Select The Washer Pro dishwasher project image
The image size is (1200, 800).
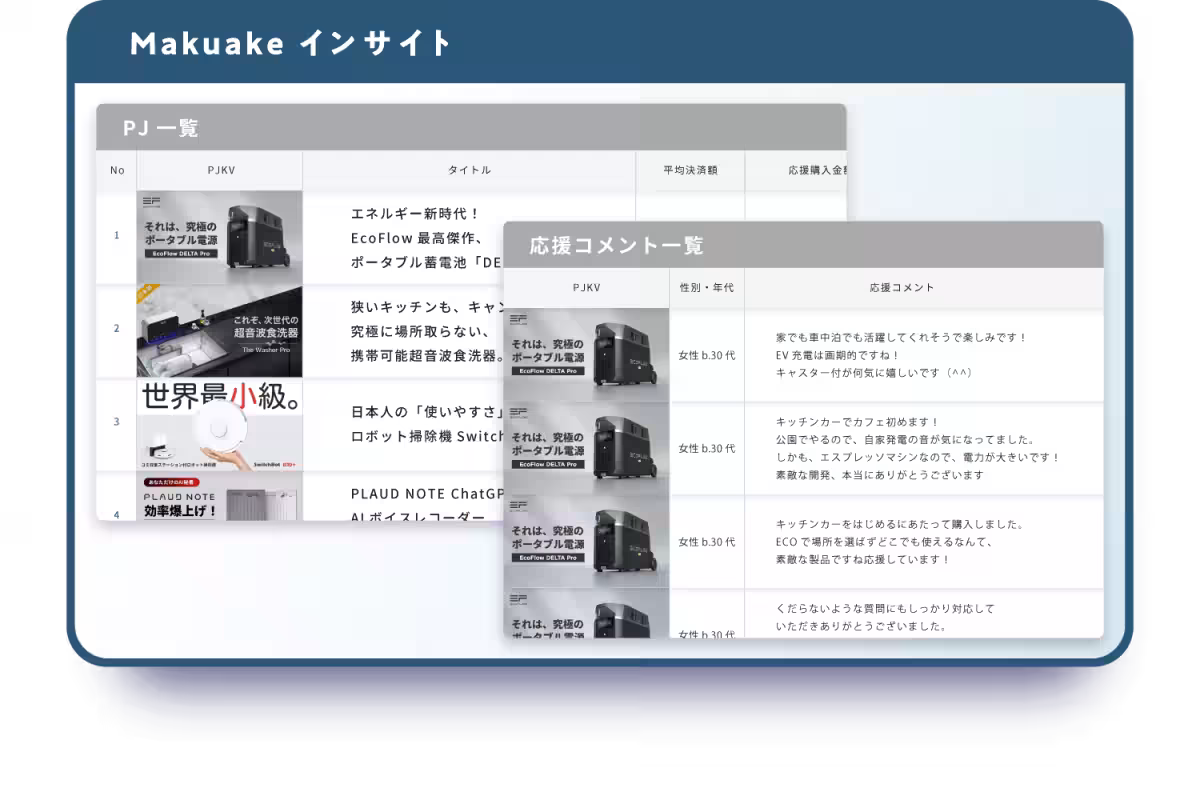(x=222, y=328)
